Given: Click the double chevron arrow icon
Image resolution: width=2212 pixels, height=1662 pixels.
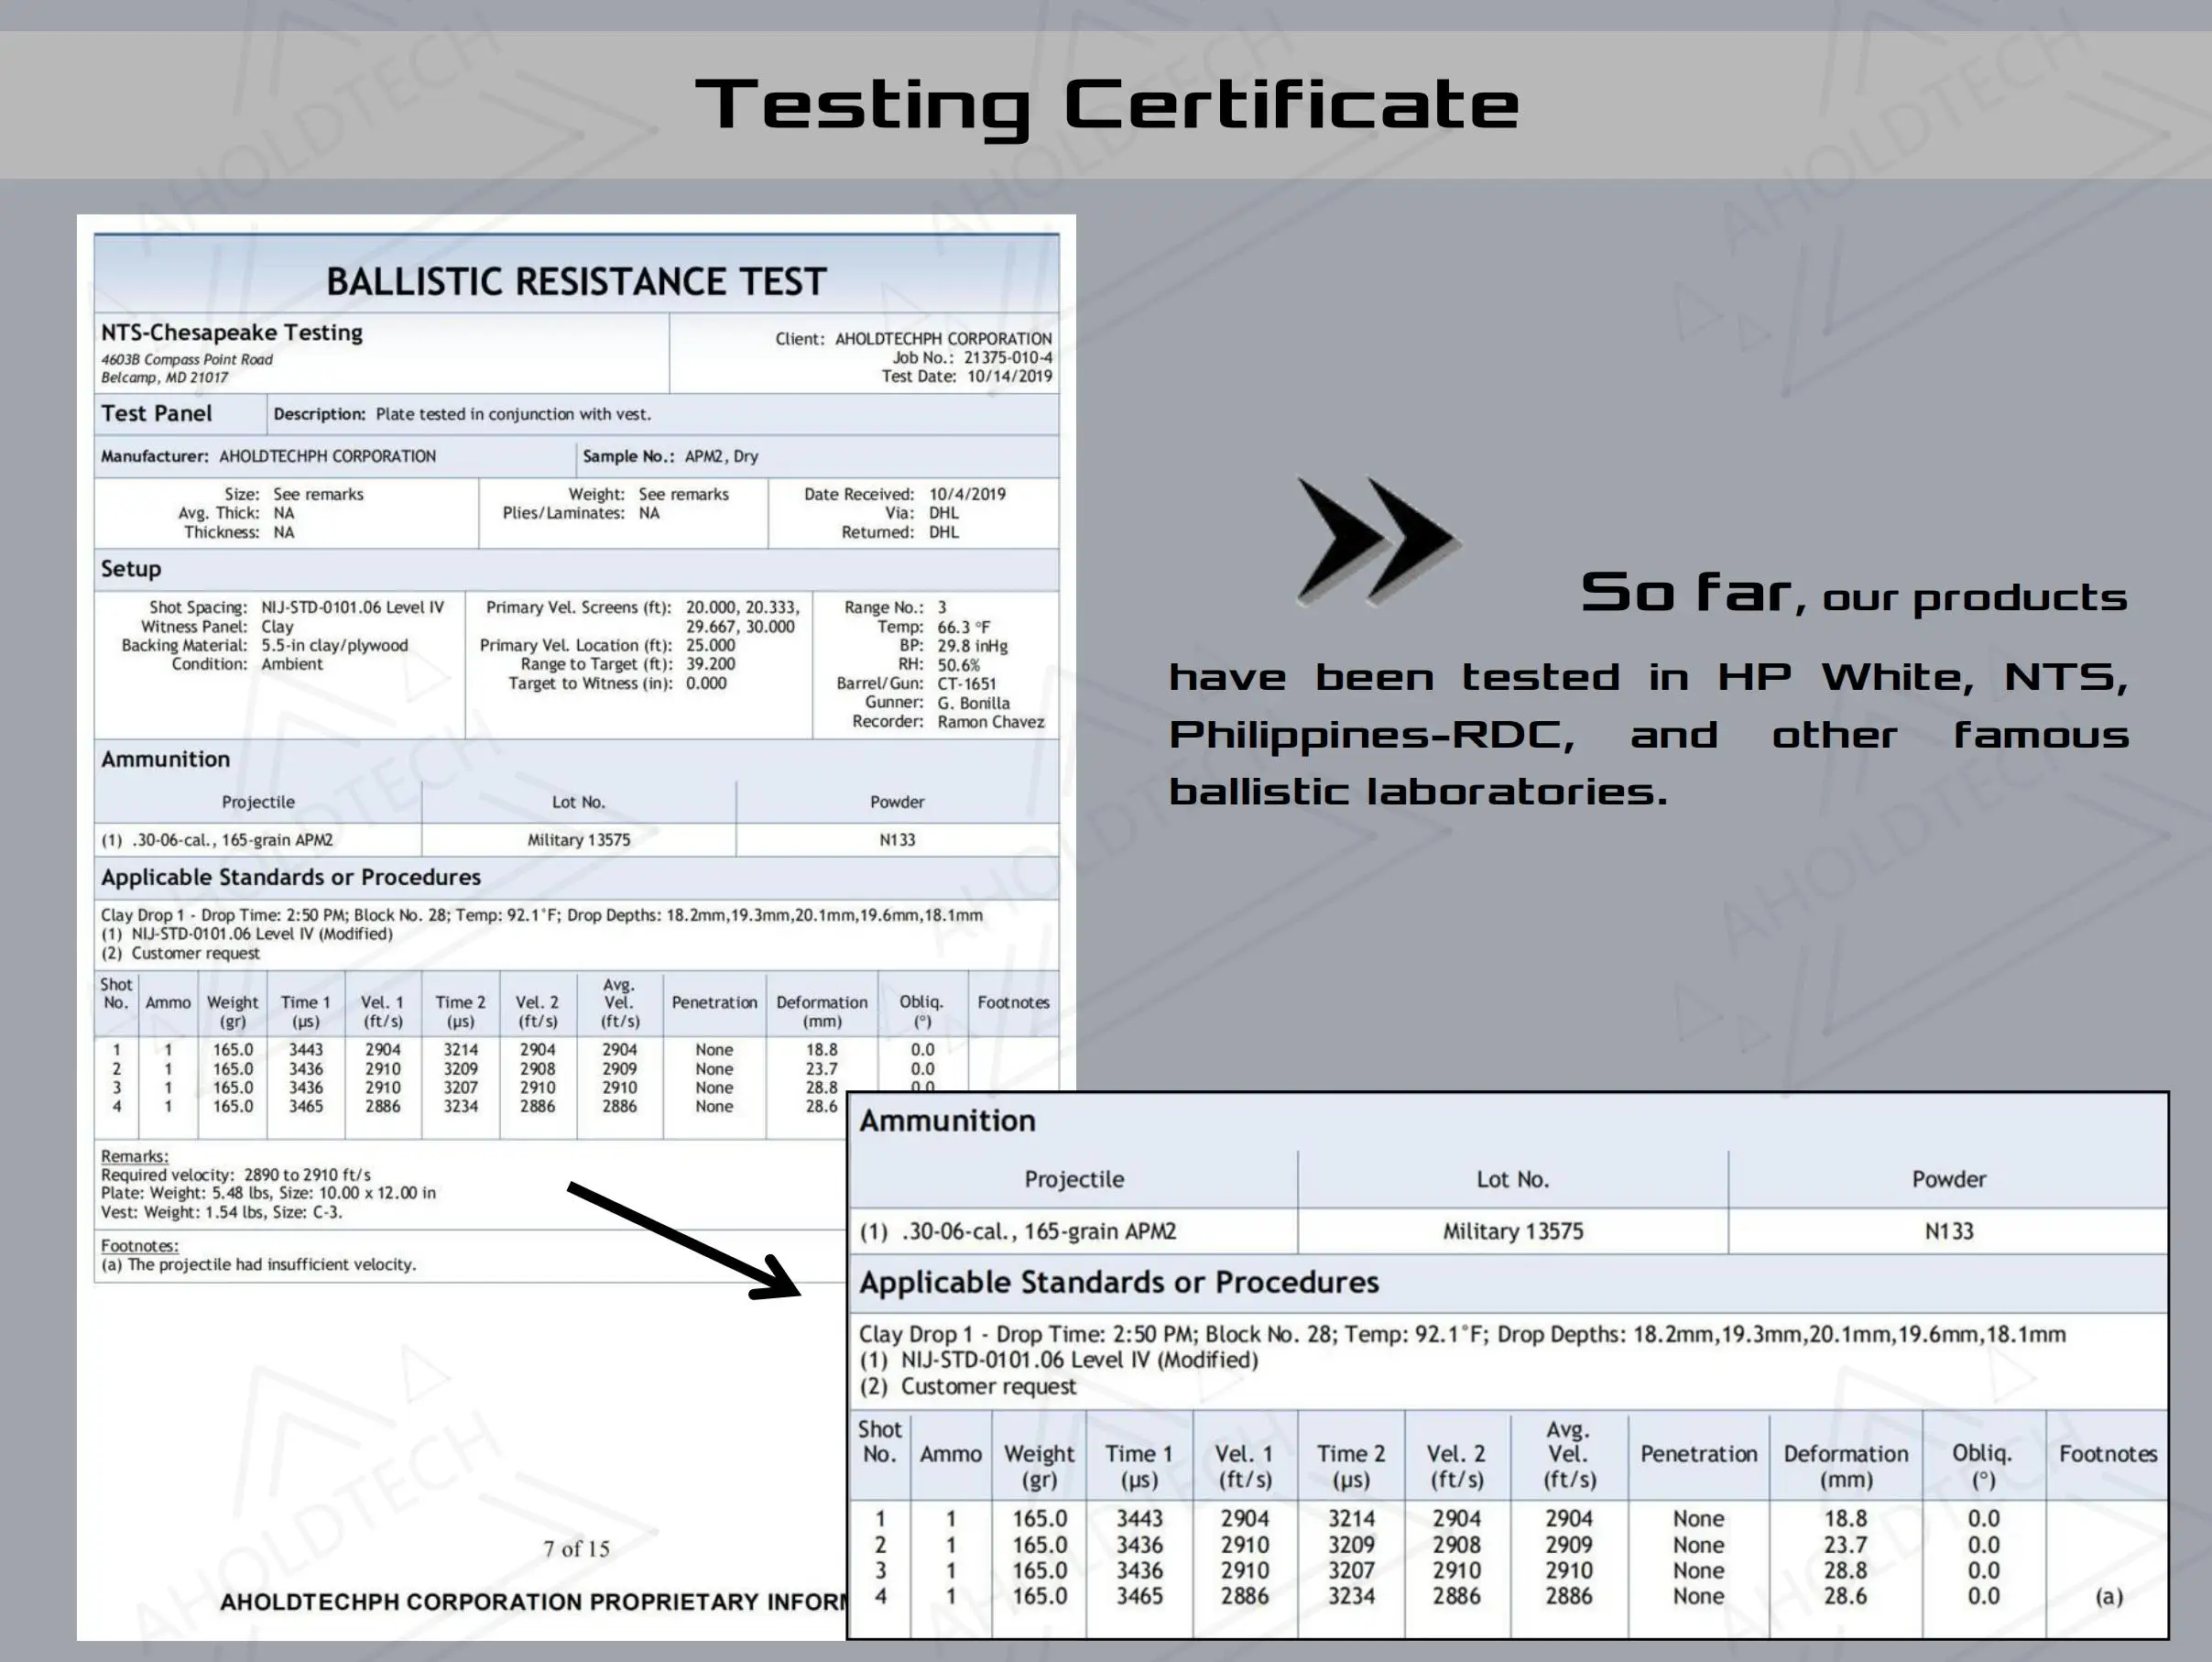Looking at the screenshot, I should (1377, 541).
